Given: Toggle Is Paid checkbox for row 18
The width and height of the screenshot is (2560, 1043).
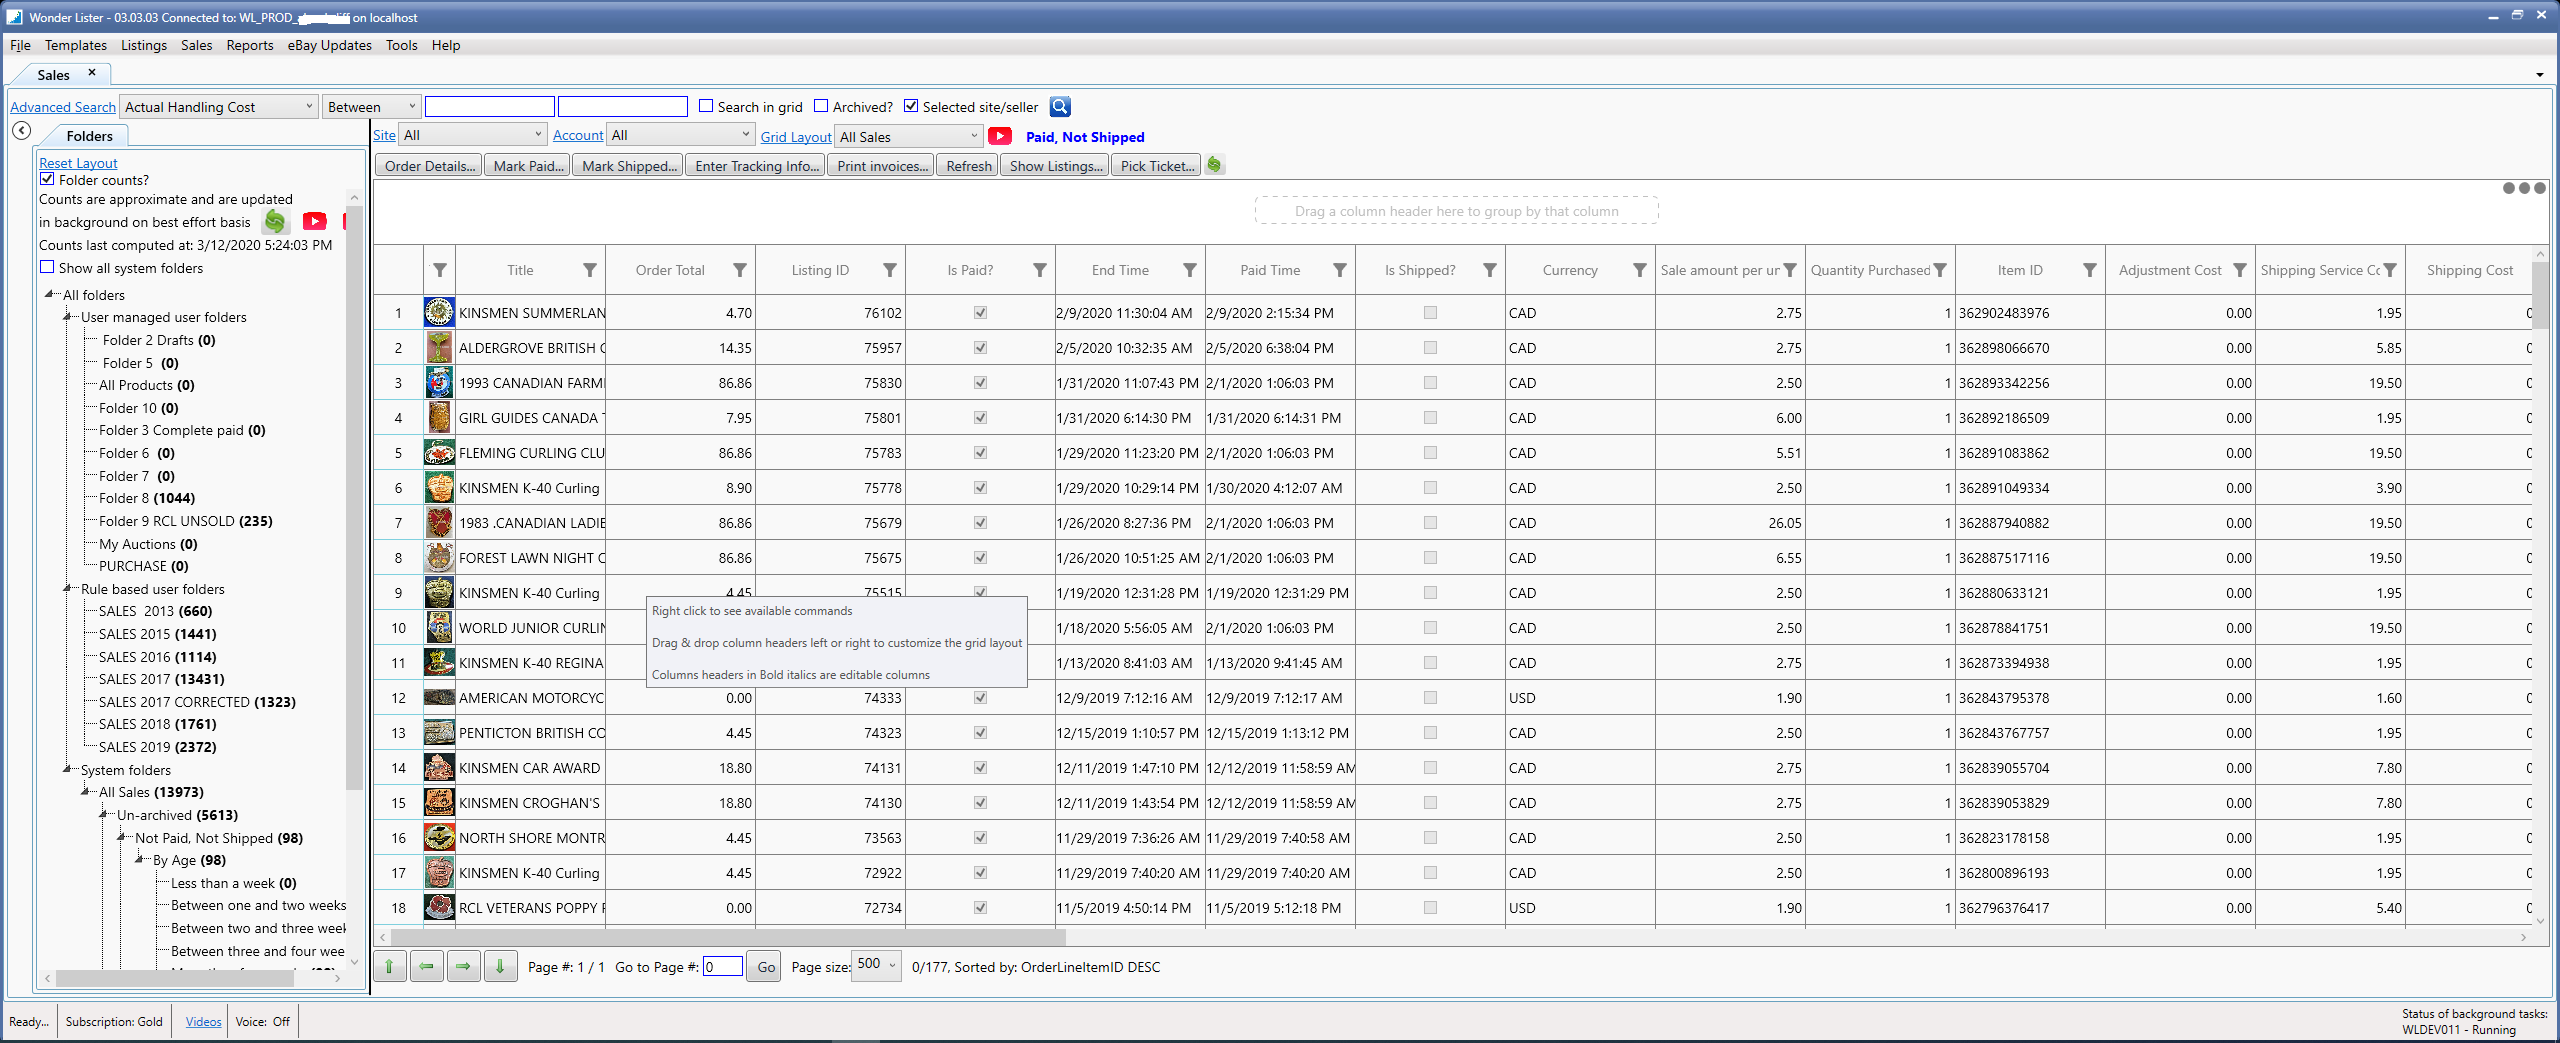Looking at the screenshot, I should (980, 908).
